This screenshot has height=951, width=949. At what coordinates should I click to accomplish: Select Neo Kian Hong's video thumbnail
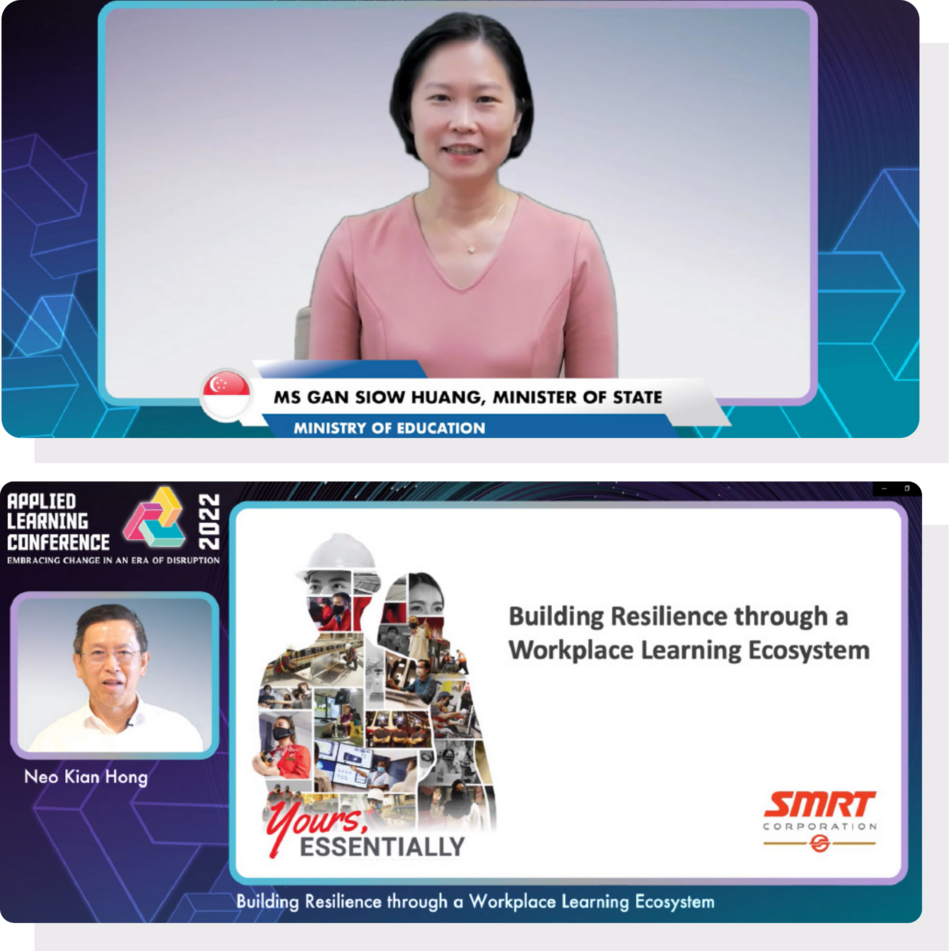[x=114, y=676]
